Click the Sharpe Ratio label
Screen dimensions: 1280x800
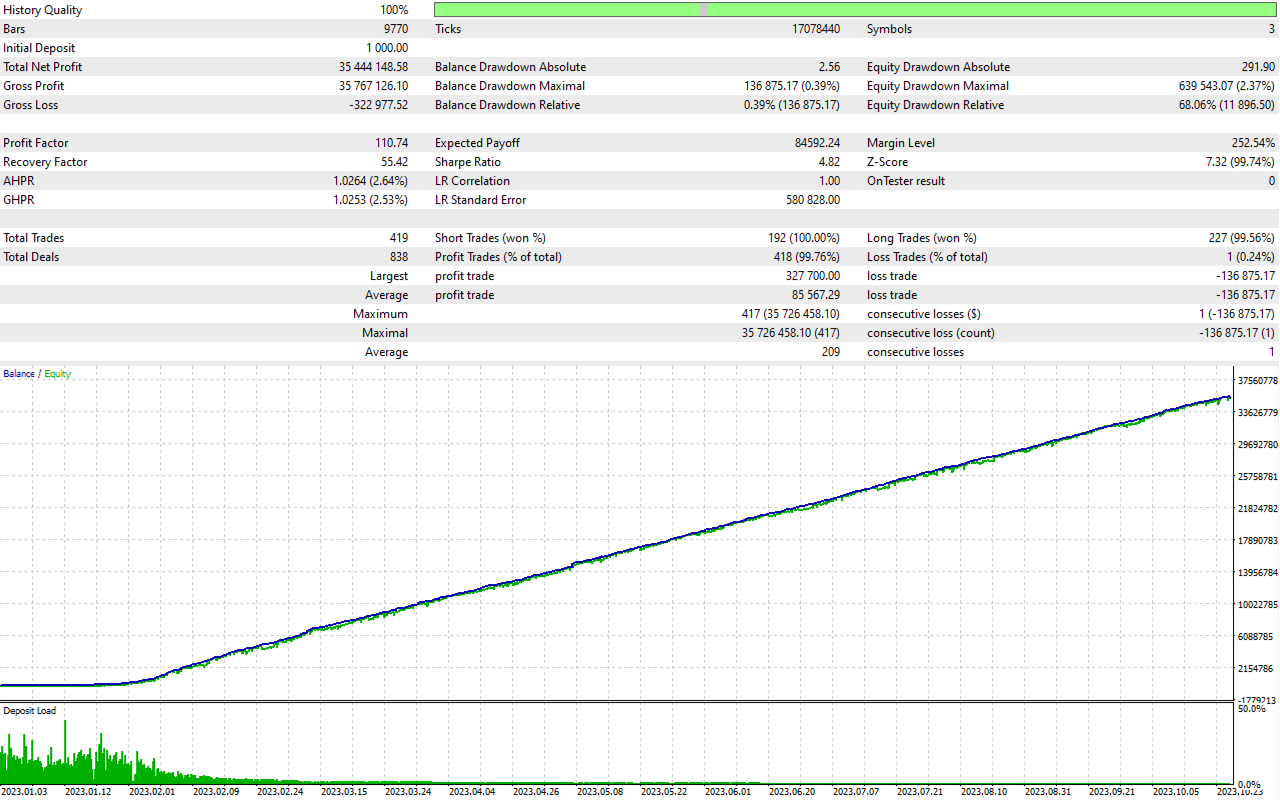(468, 162)
